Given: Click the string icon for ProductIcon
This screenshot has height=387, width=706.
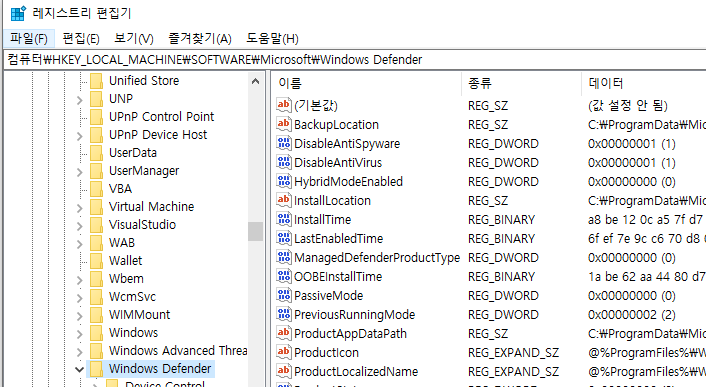Looking at the screenshot, I should pos(284,352).
